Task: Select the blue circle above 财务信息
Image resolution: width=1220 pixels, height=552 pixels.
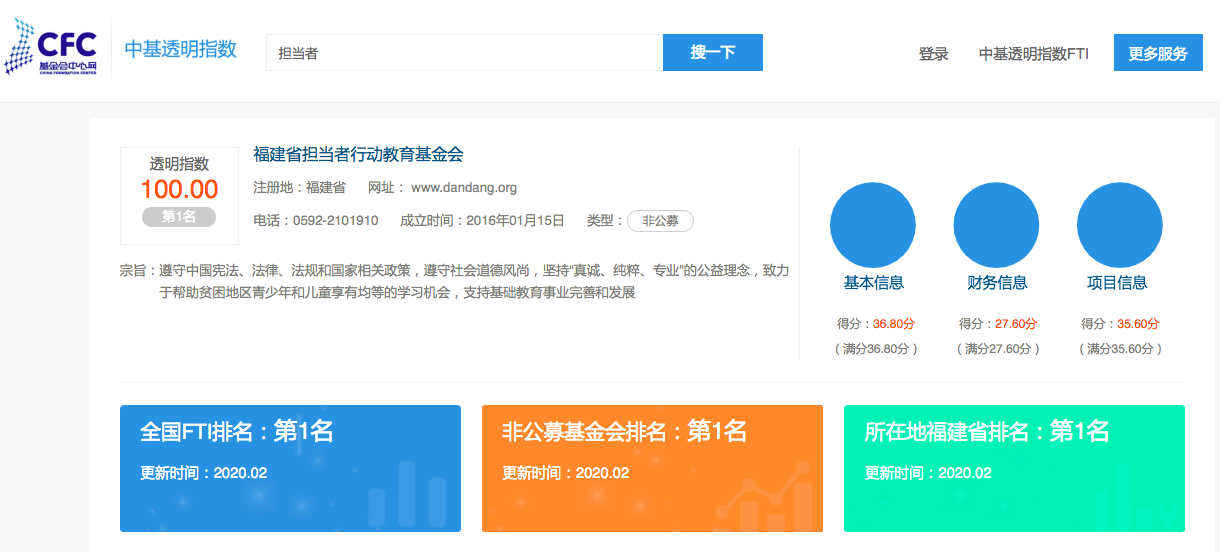Action: point(997,225)
